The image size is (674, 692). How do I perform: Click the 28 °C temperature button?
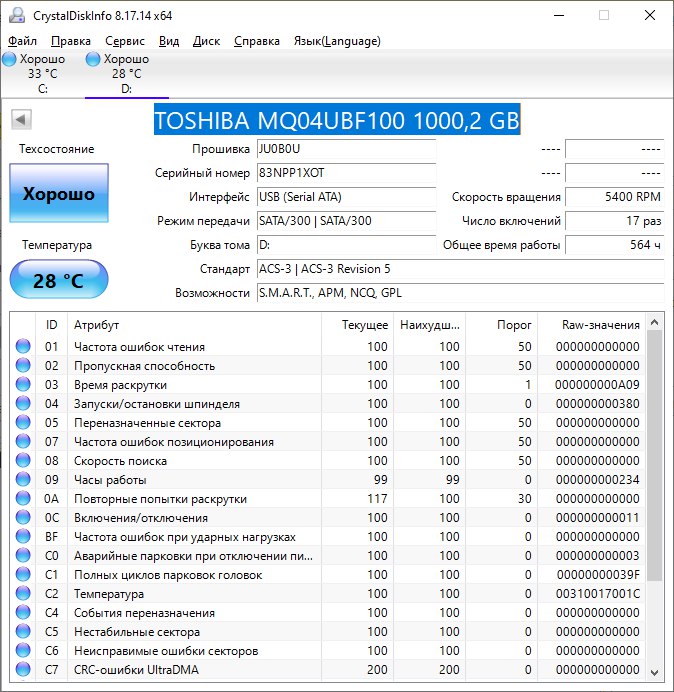(59, 279)
